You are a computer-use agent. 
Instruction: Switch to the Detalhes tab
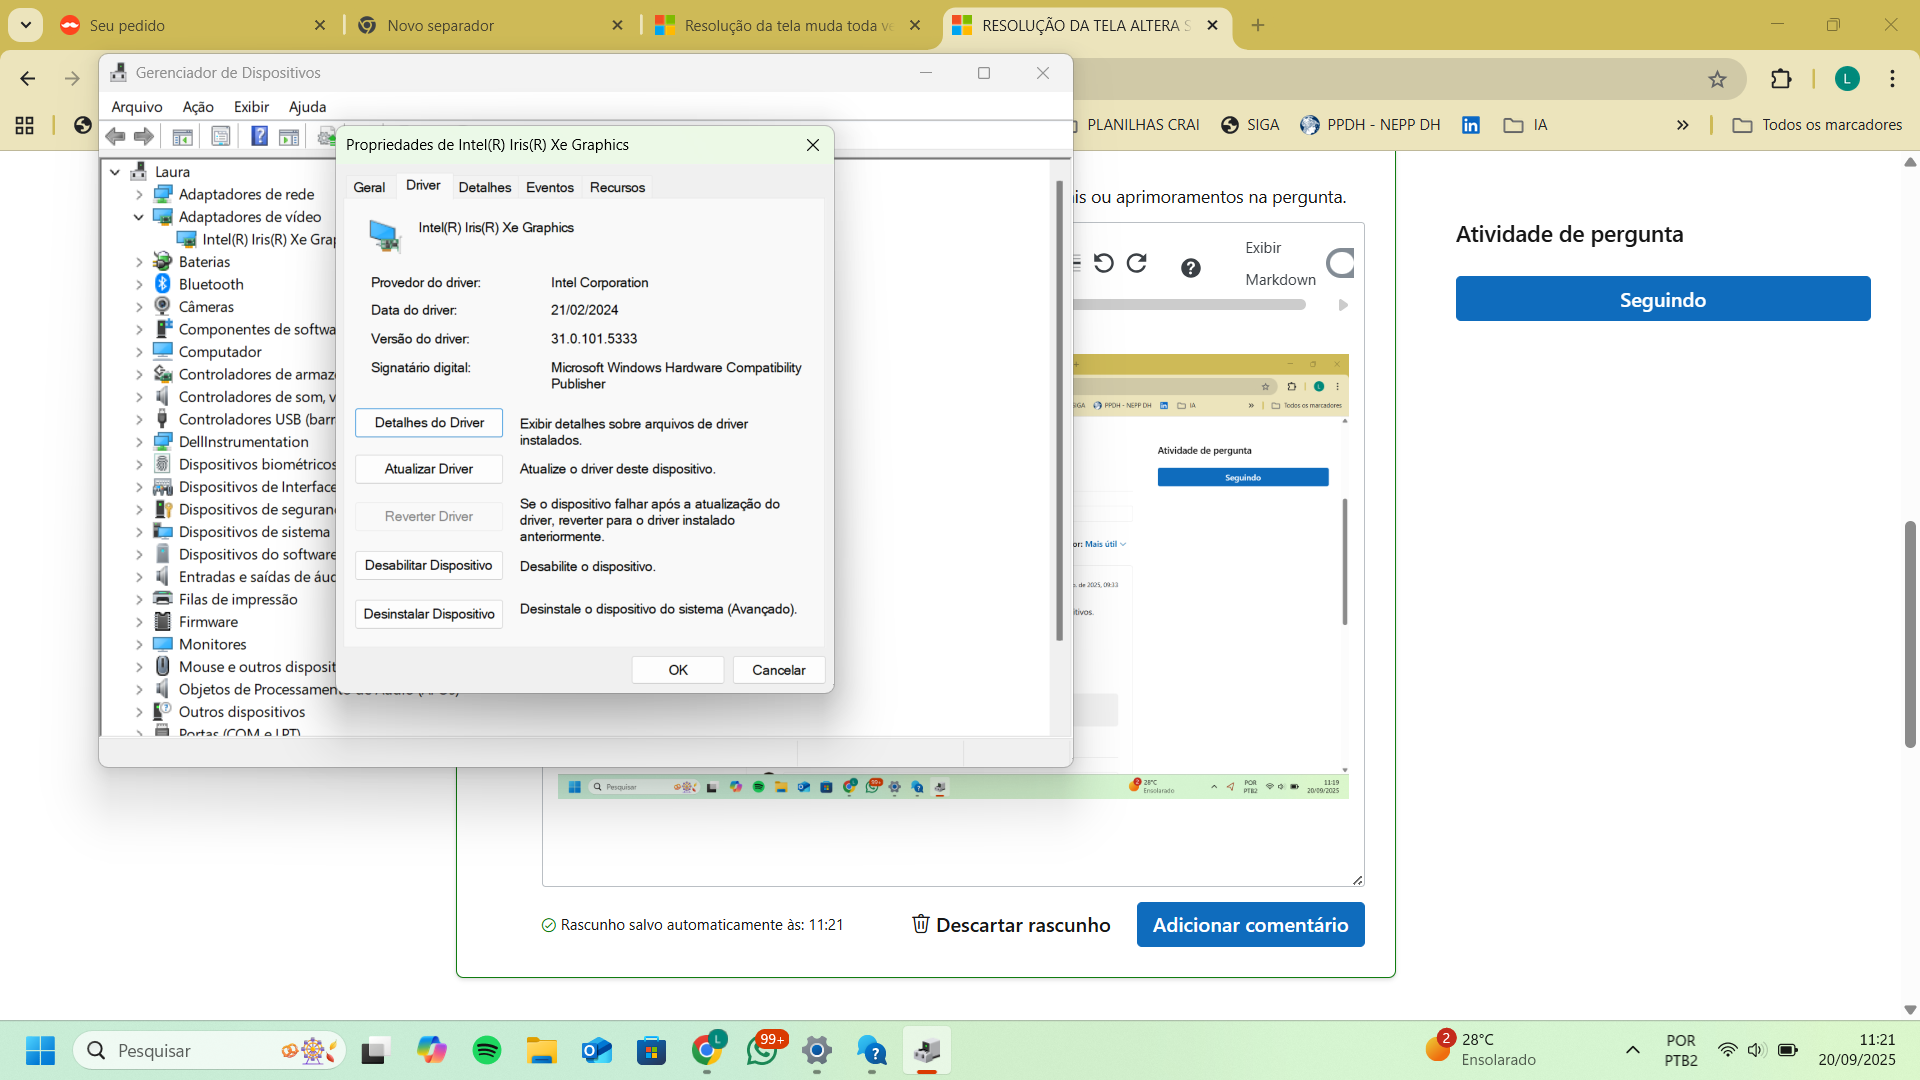point(484,187)
